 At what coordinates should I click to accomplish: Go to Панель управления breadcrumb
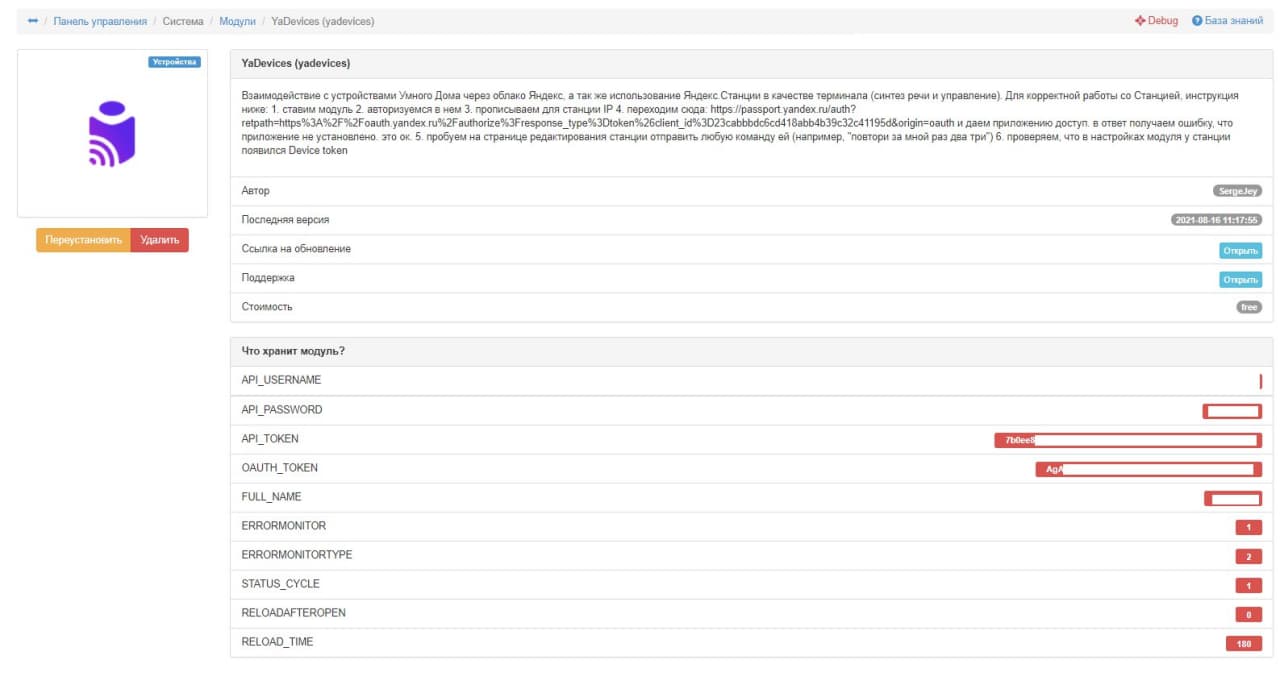coord(100,21)
